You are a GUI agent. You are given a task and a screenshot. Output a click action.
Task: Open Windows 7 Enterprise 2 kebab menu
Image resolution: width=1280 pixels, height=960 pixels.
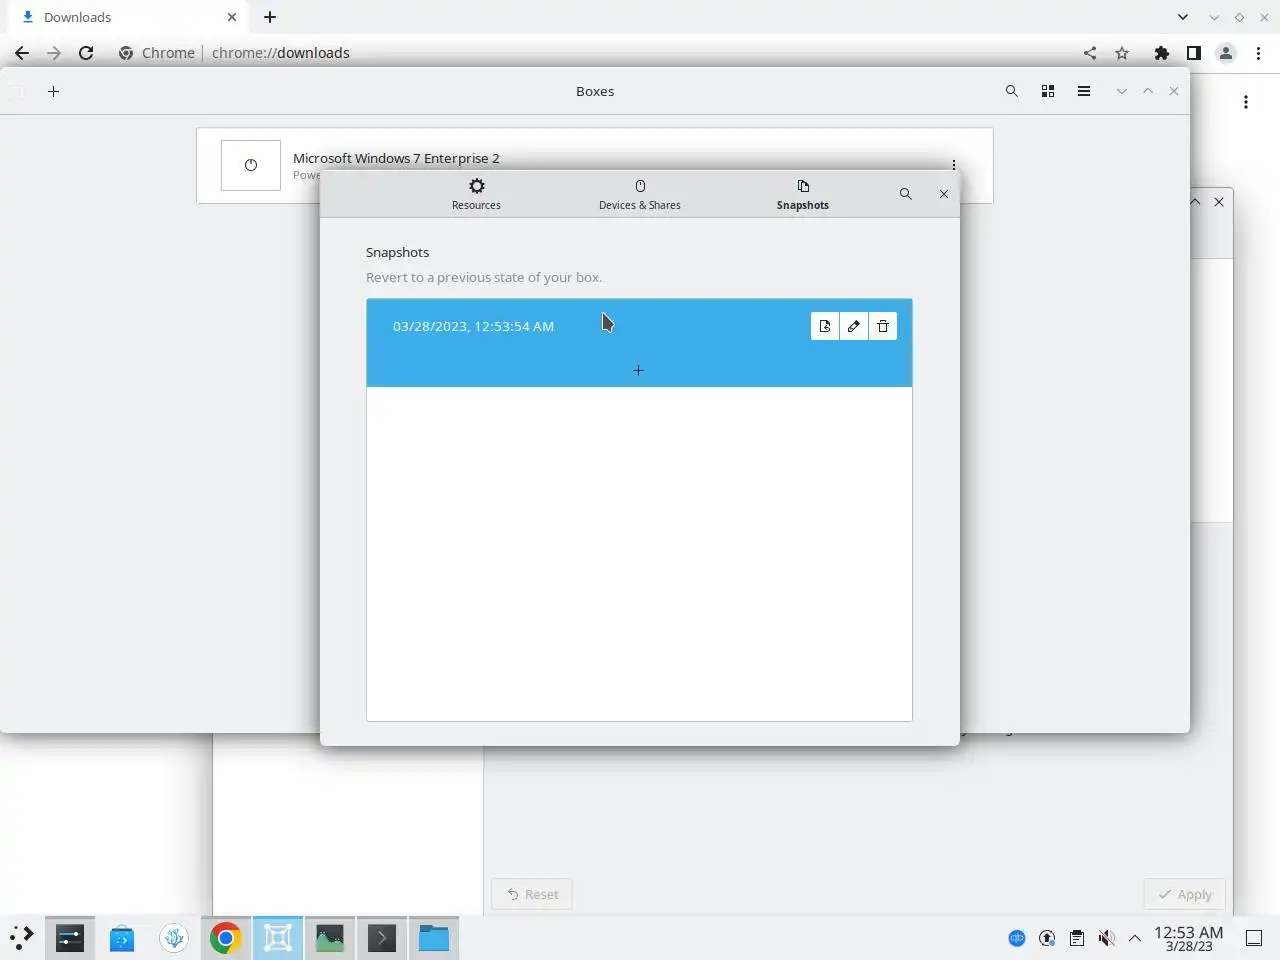[x=954, y=165]
